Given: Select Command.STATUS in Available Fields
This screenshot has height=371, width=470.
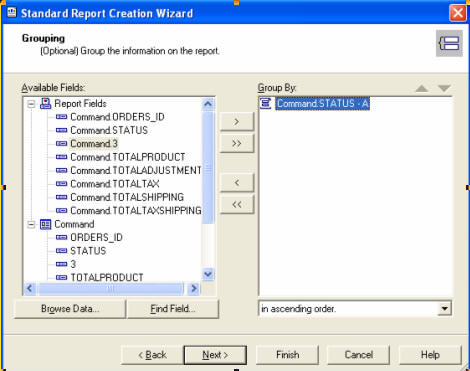Looking at the screenshot, I should click(x=109, y=130).
